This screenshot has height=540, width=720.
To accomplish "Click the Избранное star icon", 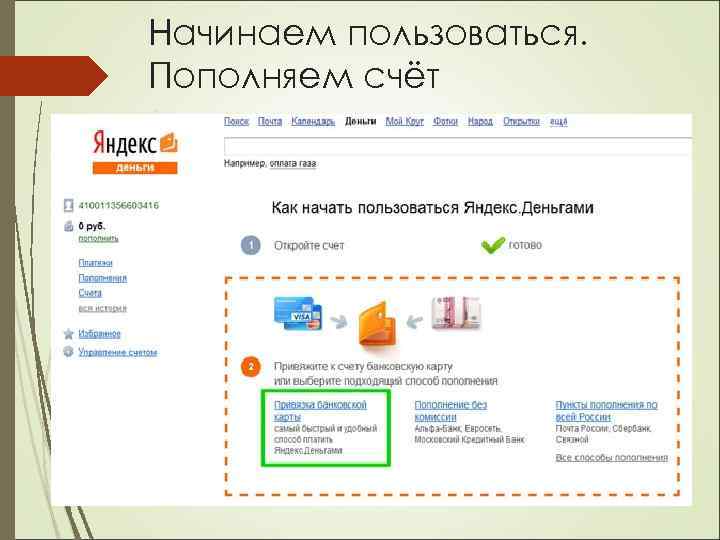I will click(x=68, y=334).
